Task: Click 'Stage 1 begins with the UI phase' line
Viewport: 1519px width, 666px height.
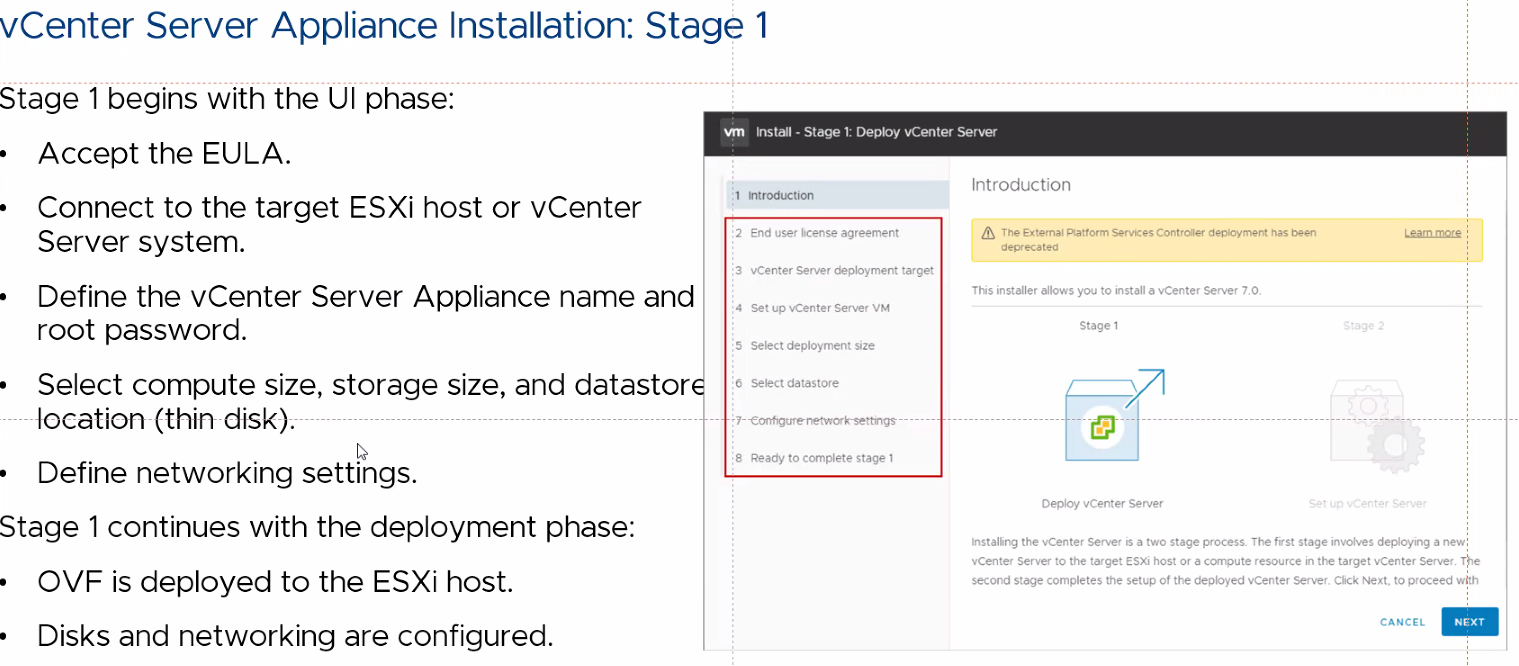Action: 227,99
